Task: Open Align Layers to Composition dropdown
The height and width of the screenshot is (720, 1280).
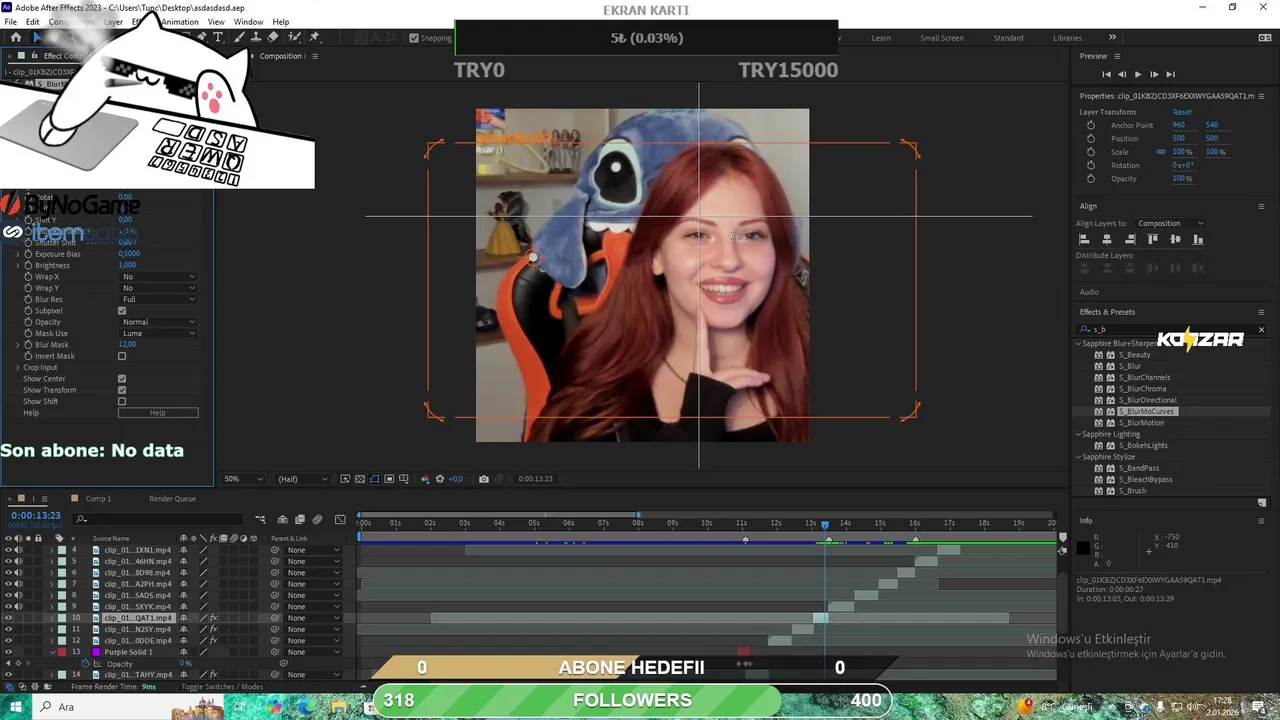Action: (1170, 224)
